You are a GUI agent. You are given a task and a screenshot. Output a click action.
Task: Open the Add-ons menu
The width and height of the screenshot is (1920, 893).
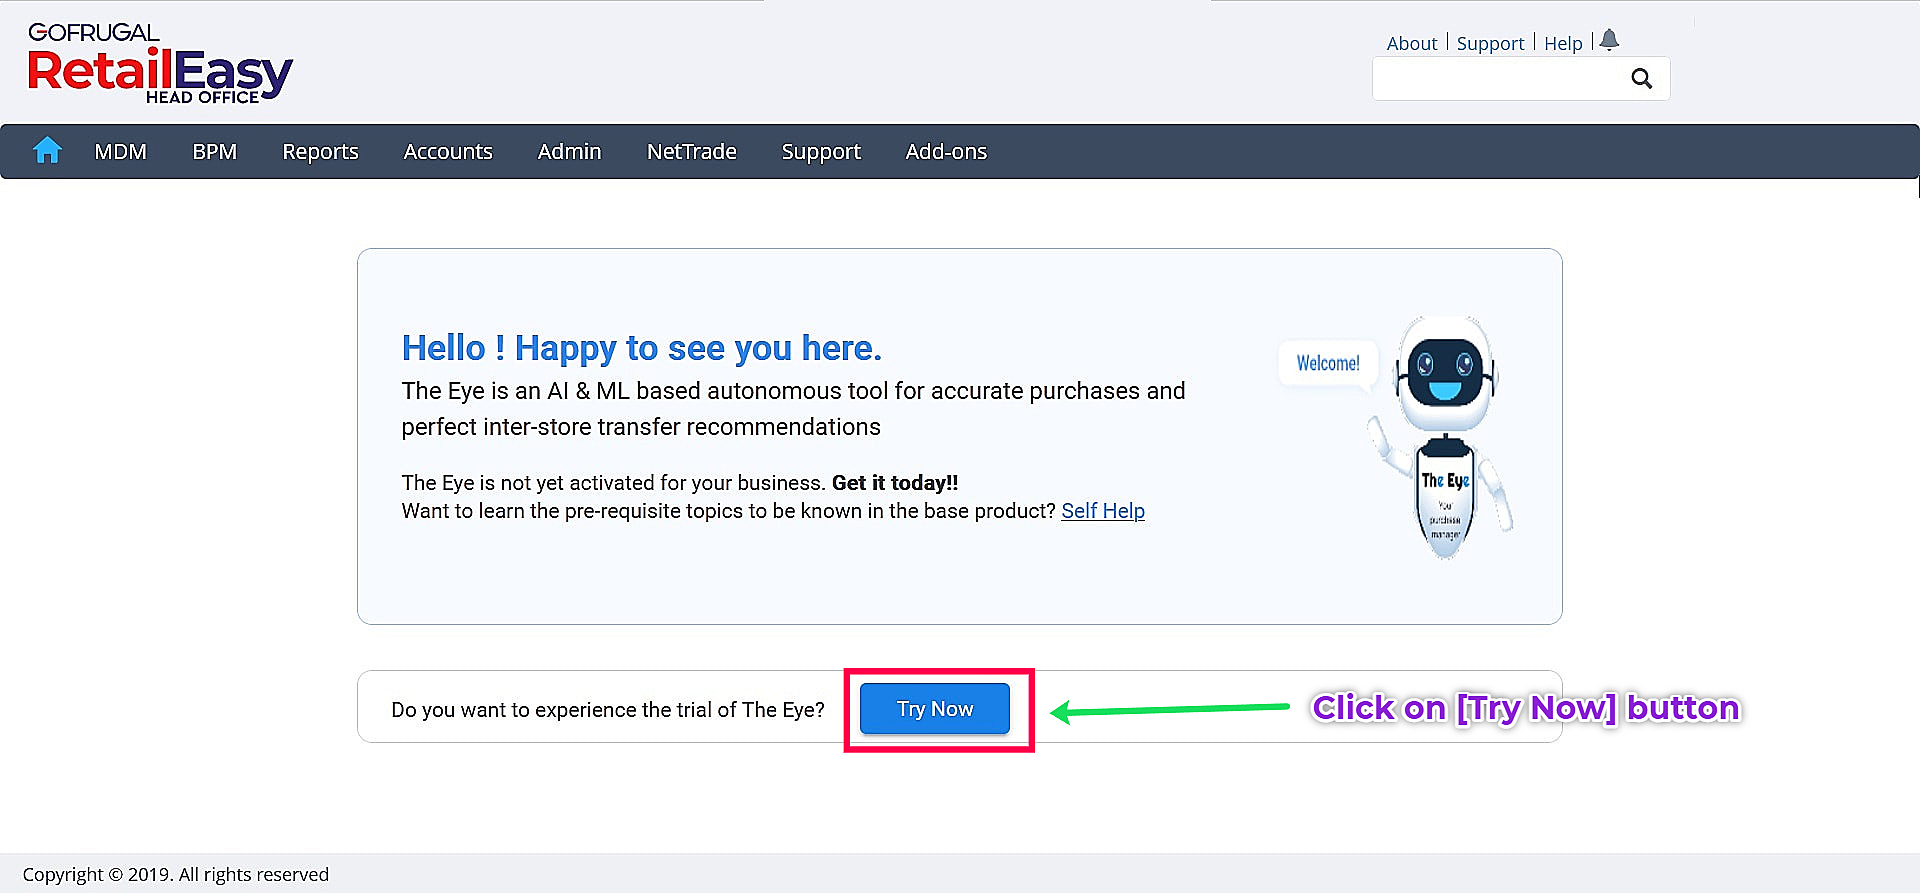click(x=946, y=152)
